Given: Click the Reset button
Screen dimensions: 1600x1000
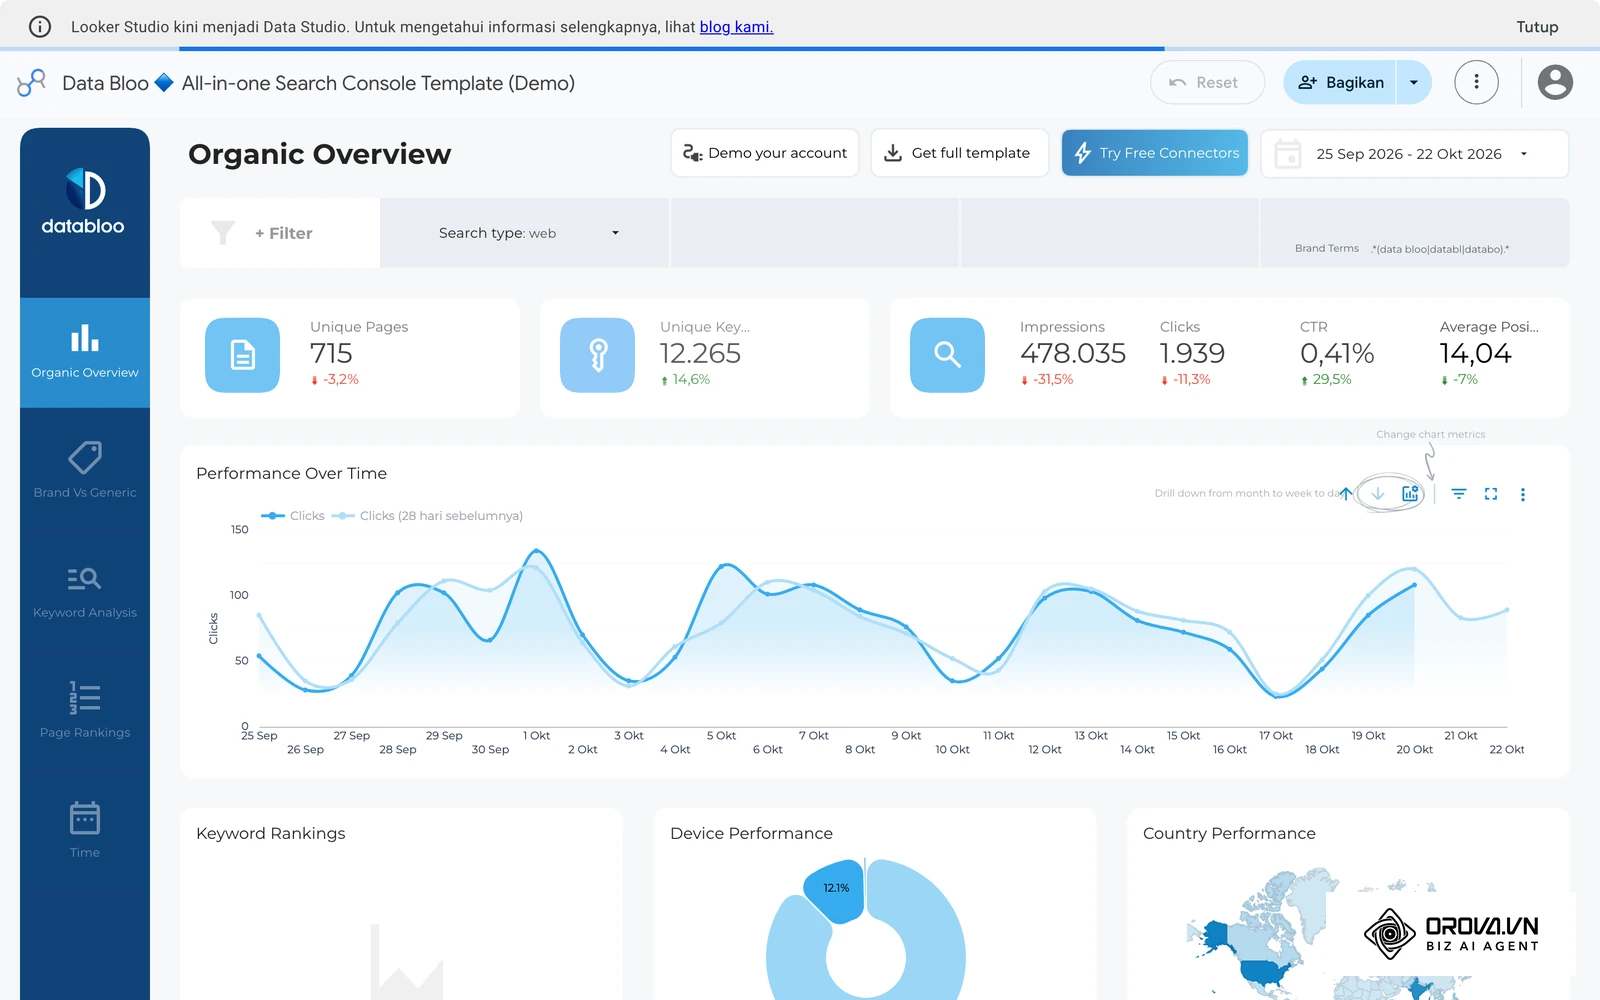Looking at the screenshot, I should 1207,83.
